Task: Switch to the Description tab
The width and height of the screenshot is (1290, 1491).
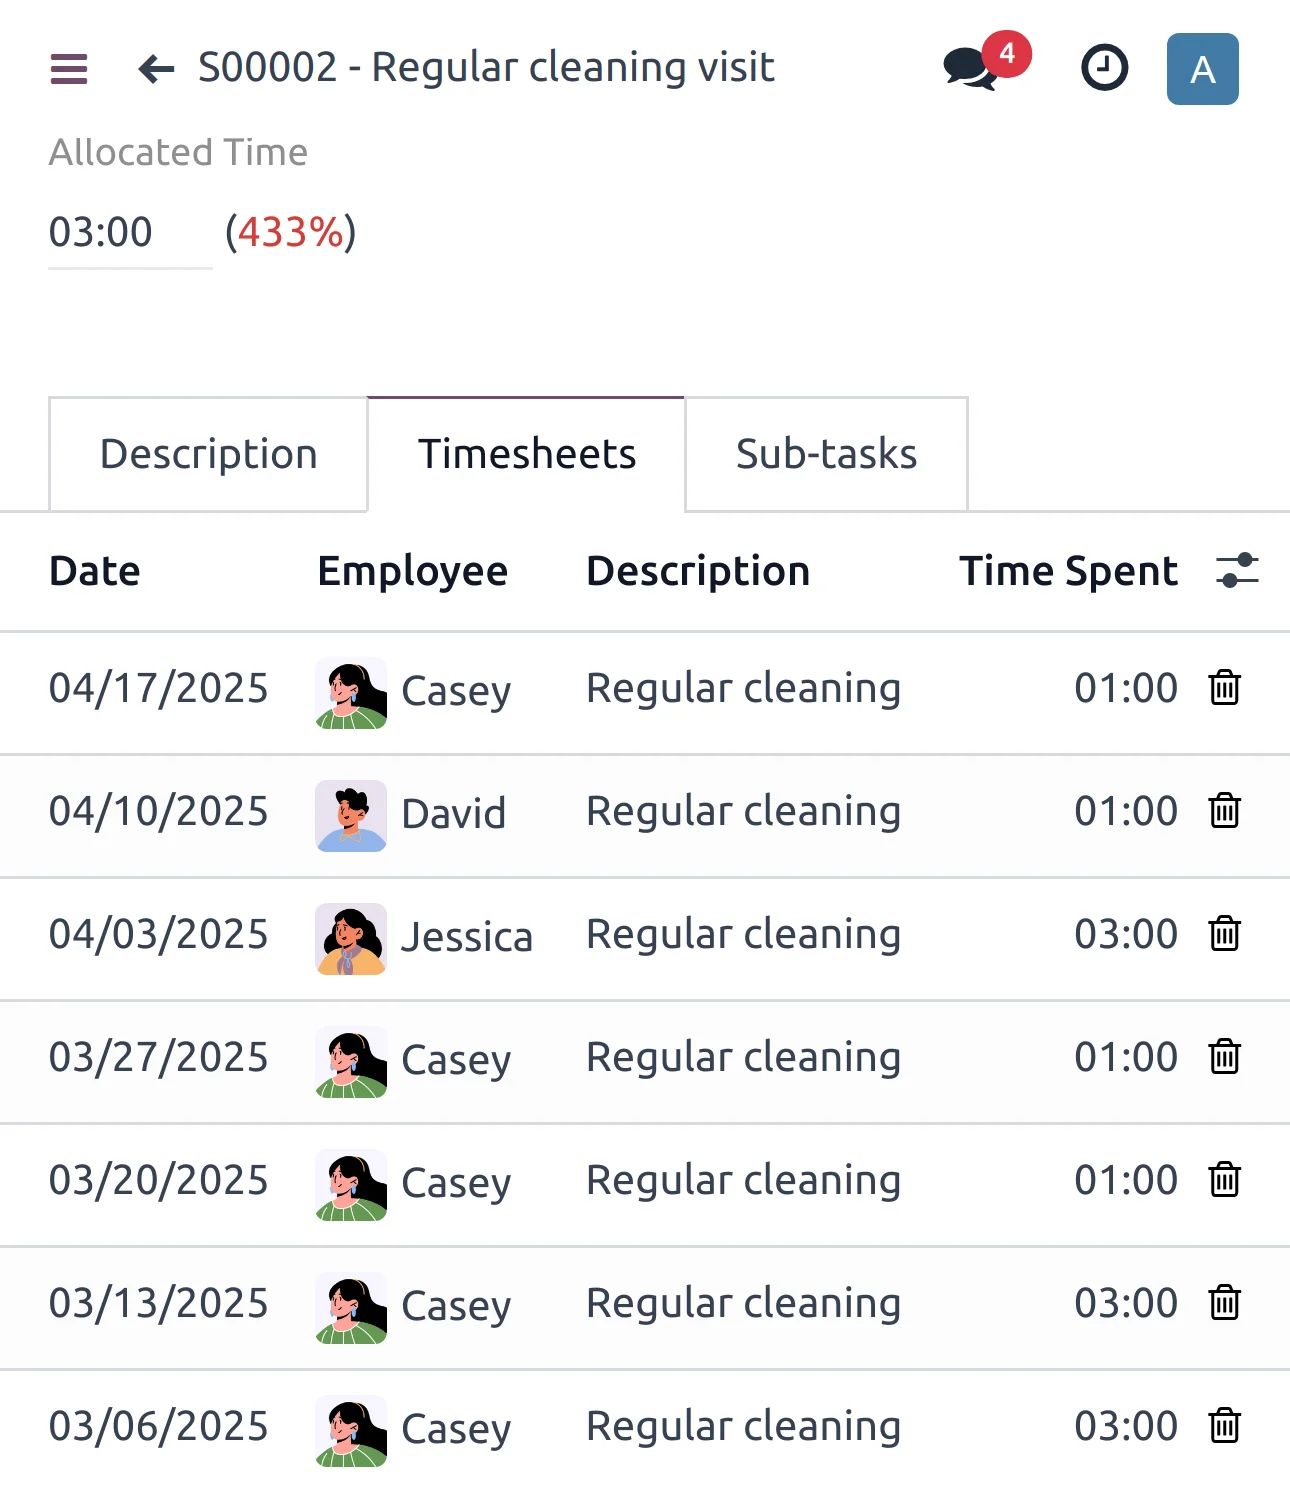Action: click(x=208, y=454)
